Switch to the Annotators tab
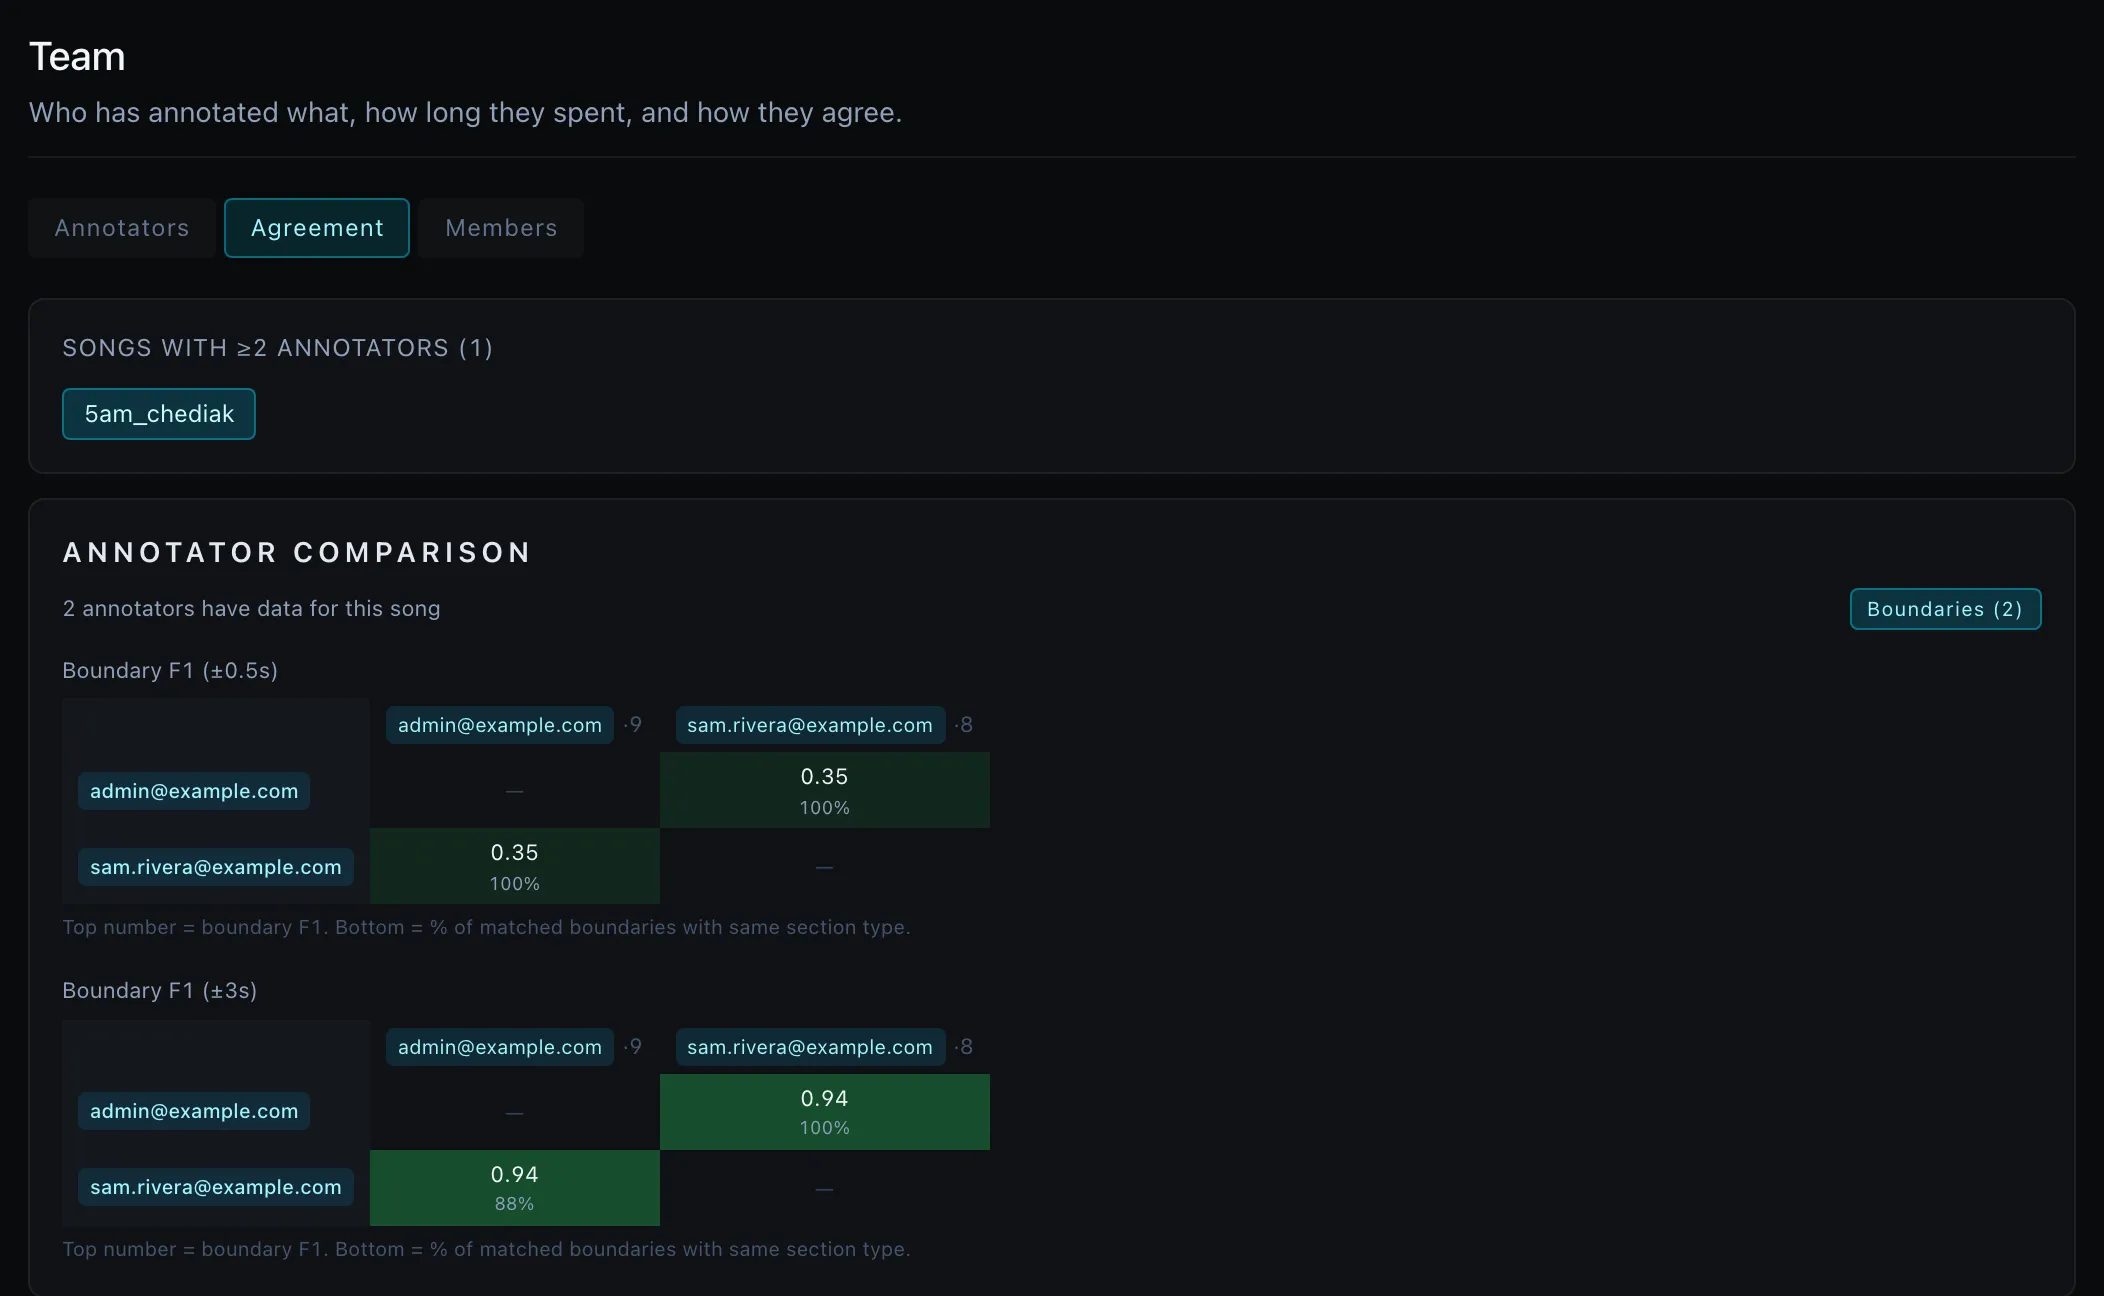Image resolution: width=2104 pixels, height=1296 pixels. (x=122, y=228)
